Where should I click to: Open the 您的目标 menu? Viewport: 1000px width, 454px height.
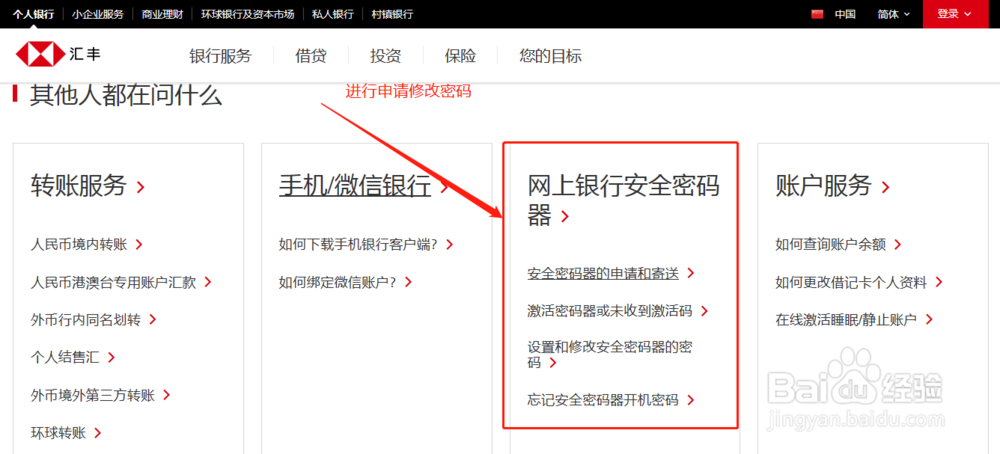[550, 56]
